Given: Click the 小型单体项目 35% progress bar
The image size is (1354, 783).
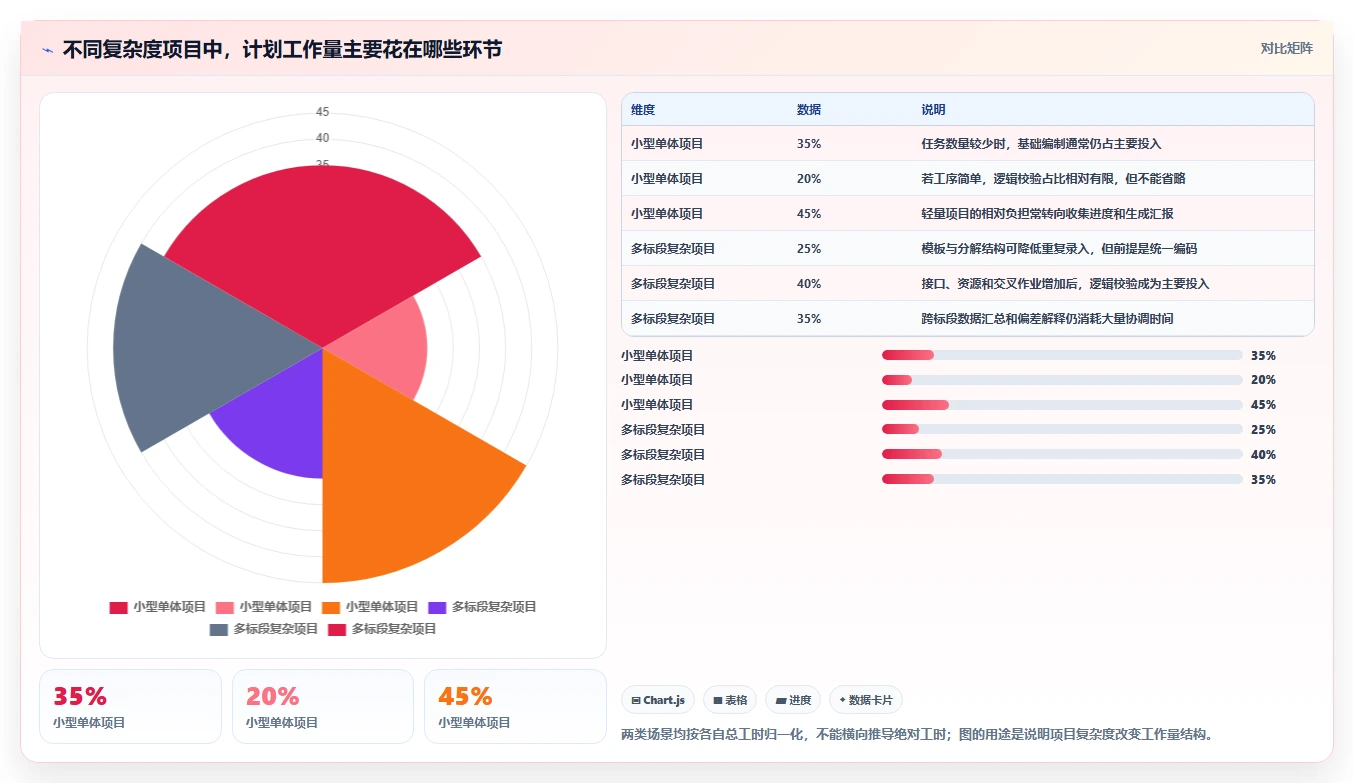Looking at the screenshot, I should point(1062,355).
